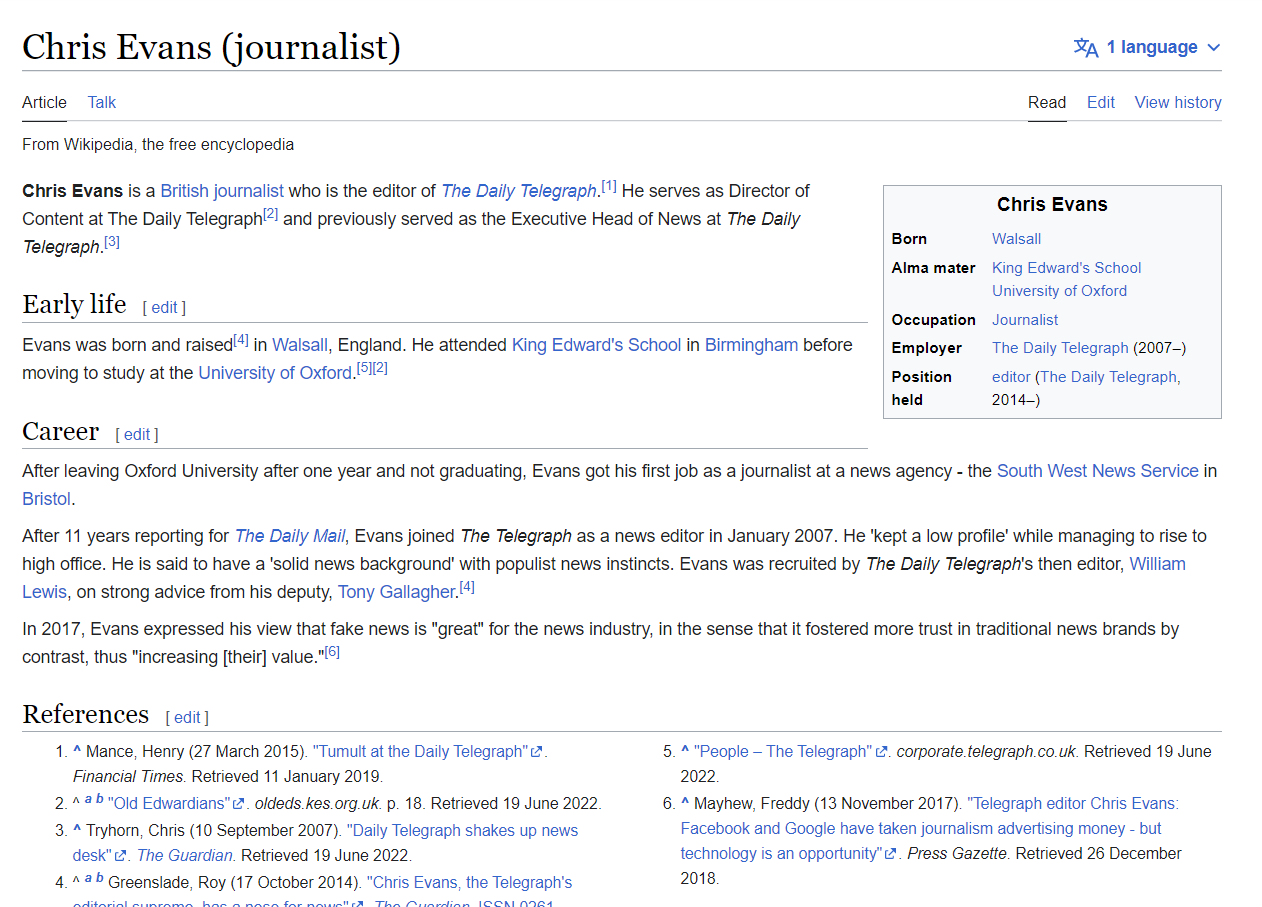1262x907 pixels.
Task: Open The Daily Mail article link
Action: [x=290, y=536]
